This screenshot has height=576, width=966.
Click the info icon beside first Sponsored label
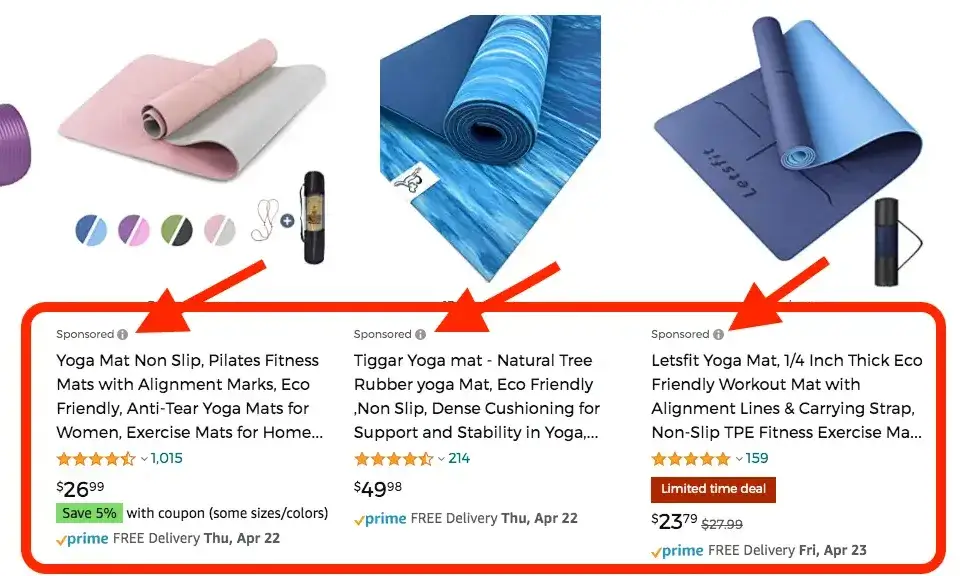[x=123, y=335]
